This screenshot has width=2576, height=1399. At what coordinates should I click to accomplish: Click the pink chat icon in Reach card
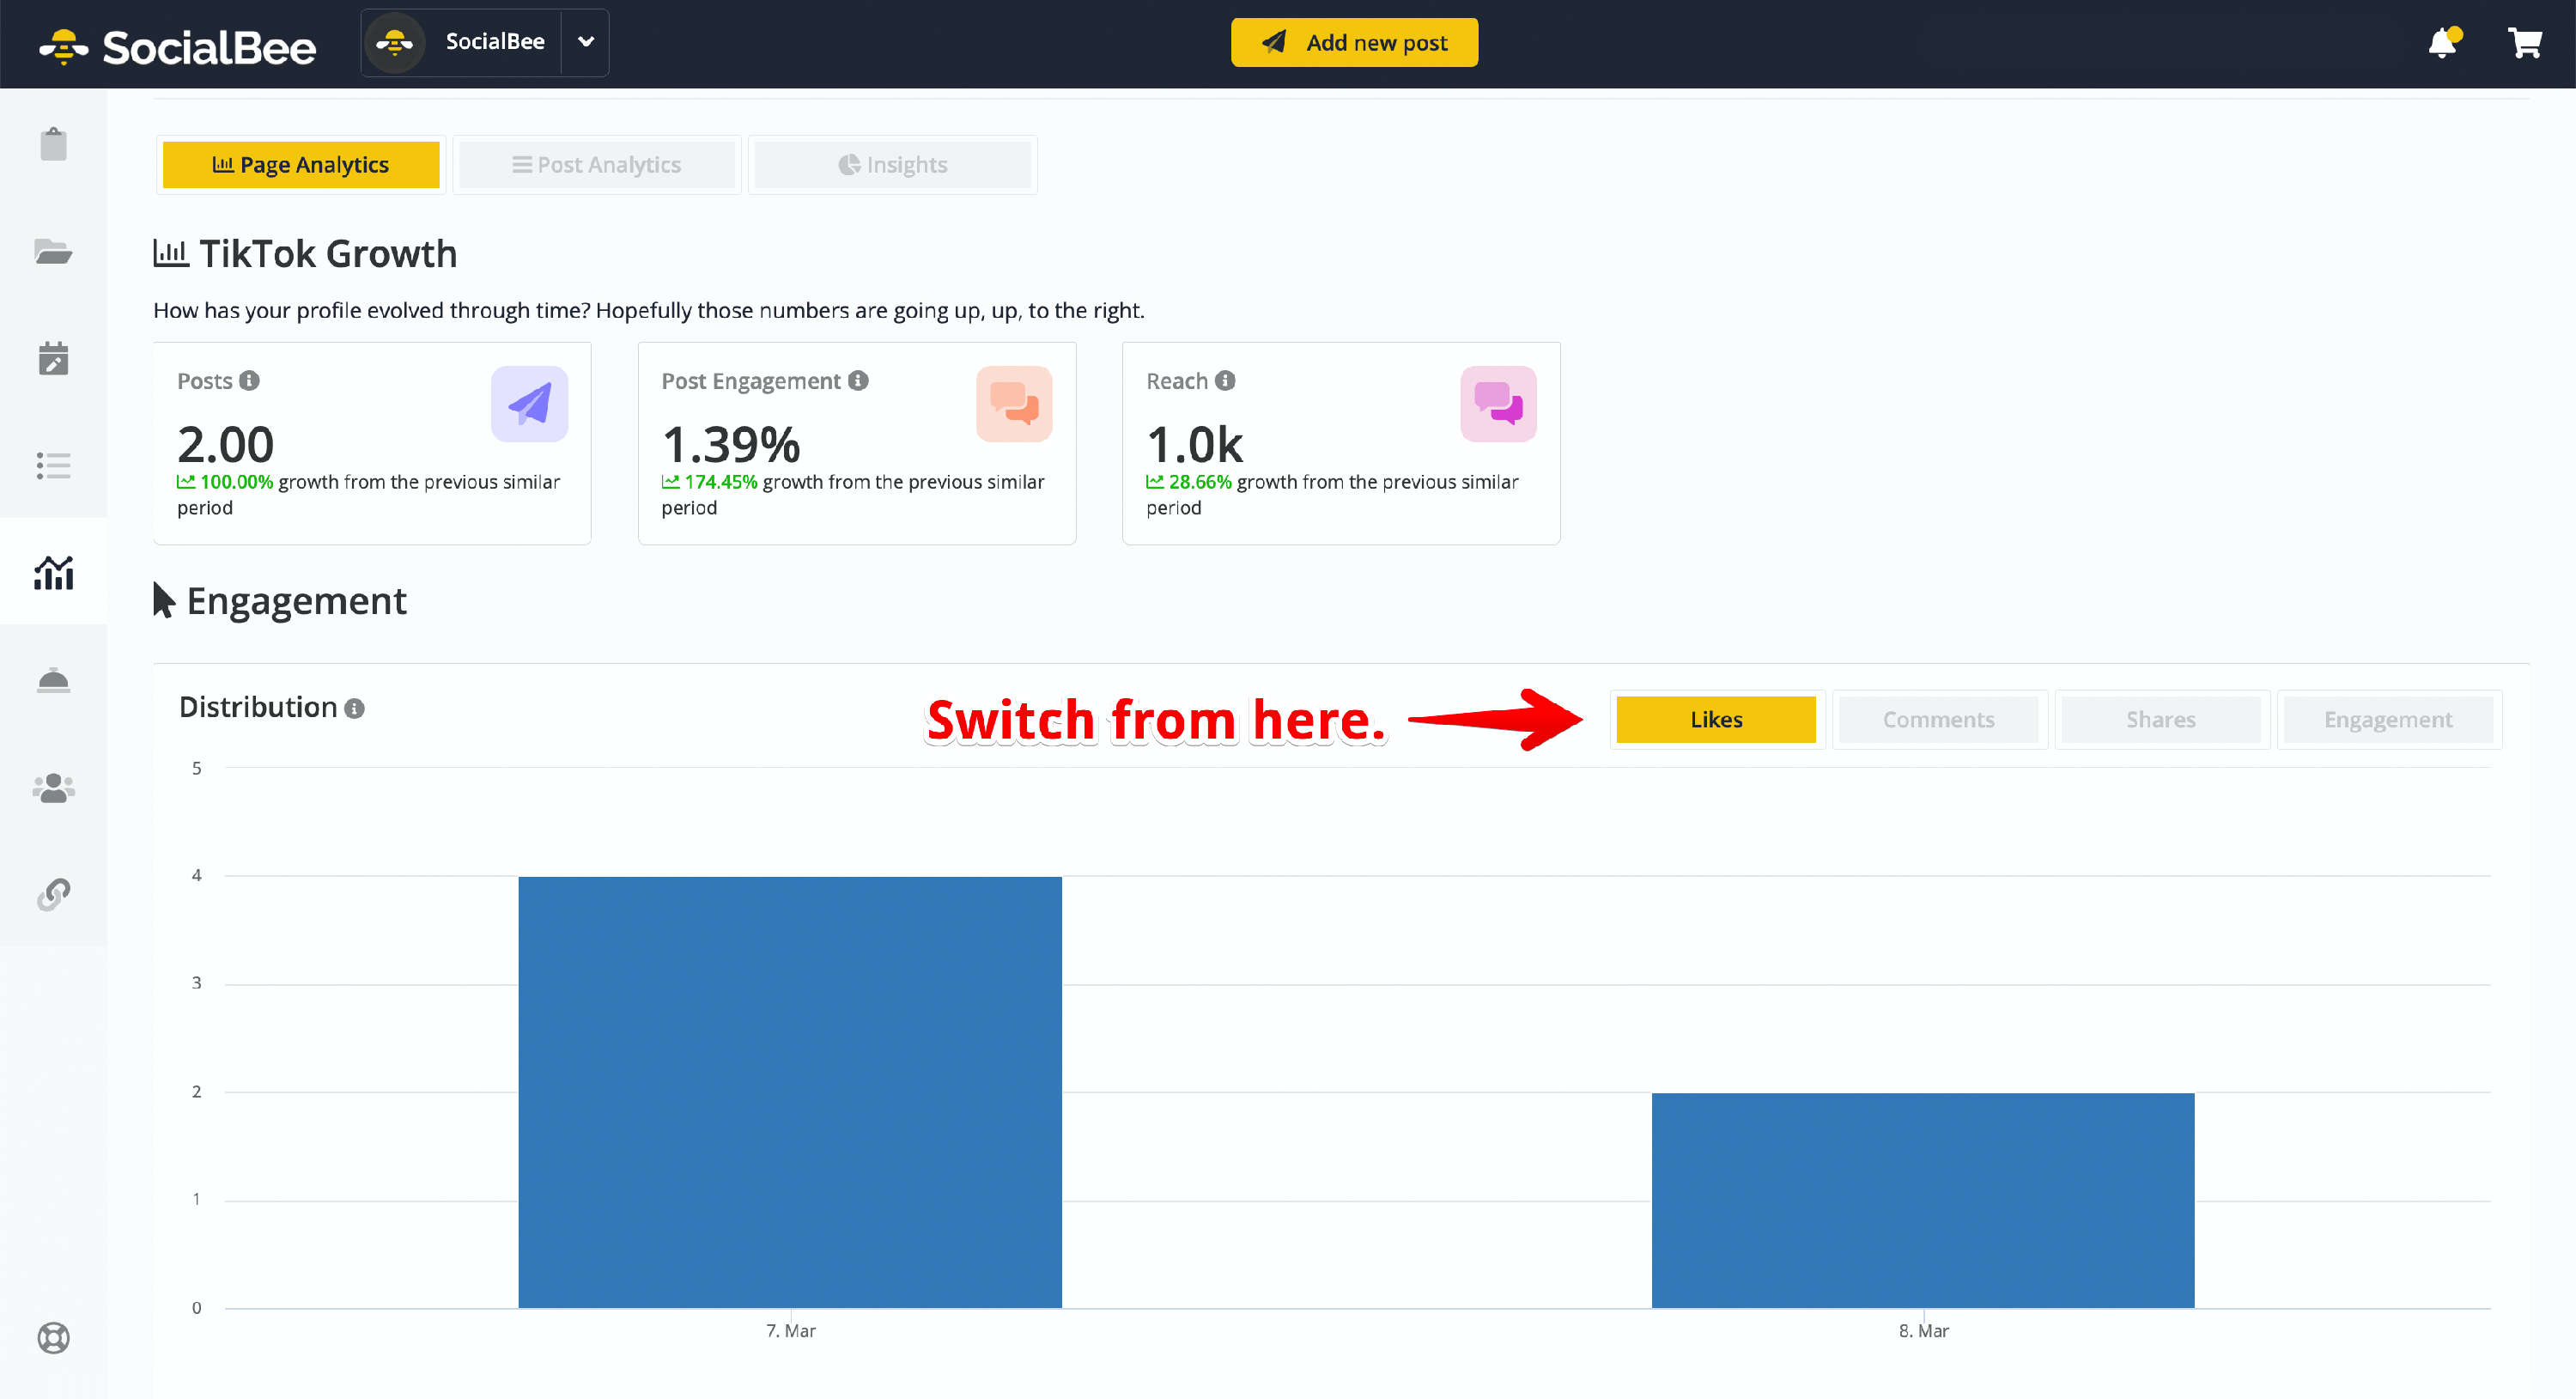pos(1498,404)
